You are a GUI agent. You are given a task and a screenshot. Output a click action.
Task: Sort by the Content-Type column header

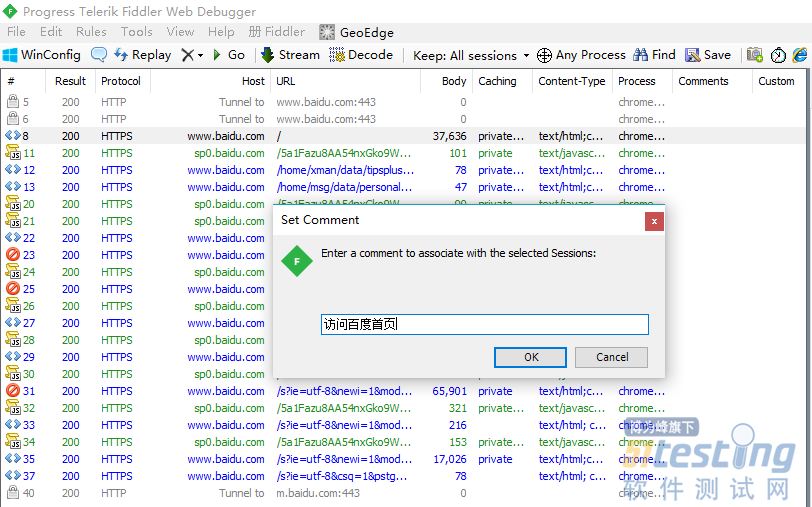pyautogui.click(x=572, y=81)
